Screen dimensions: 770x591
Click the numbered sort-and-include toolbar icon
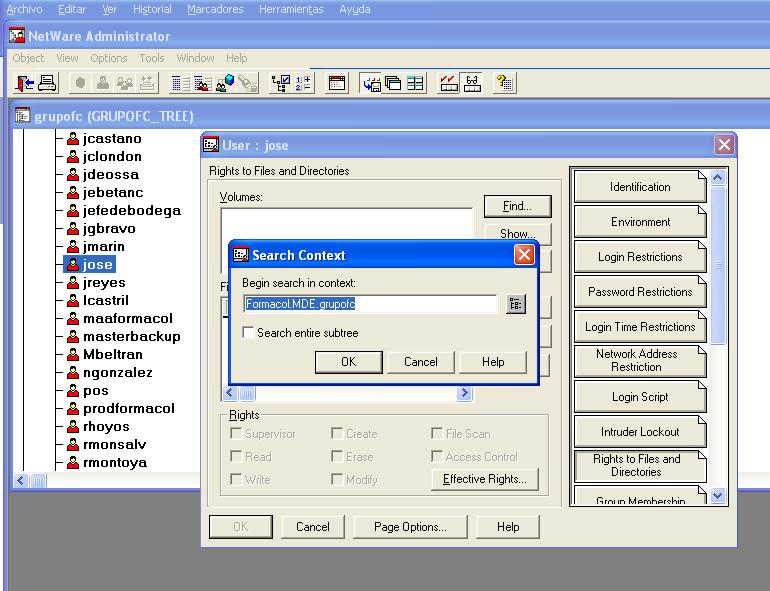pyautogui.click(x=303, y=83)
